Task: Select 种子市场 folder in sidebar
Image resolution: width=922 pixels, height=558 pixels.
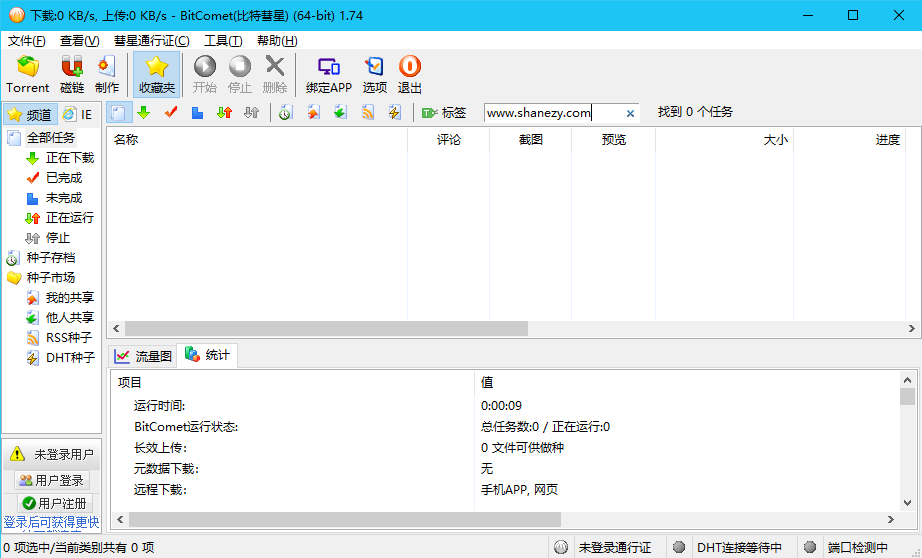Action: (51, 278)
